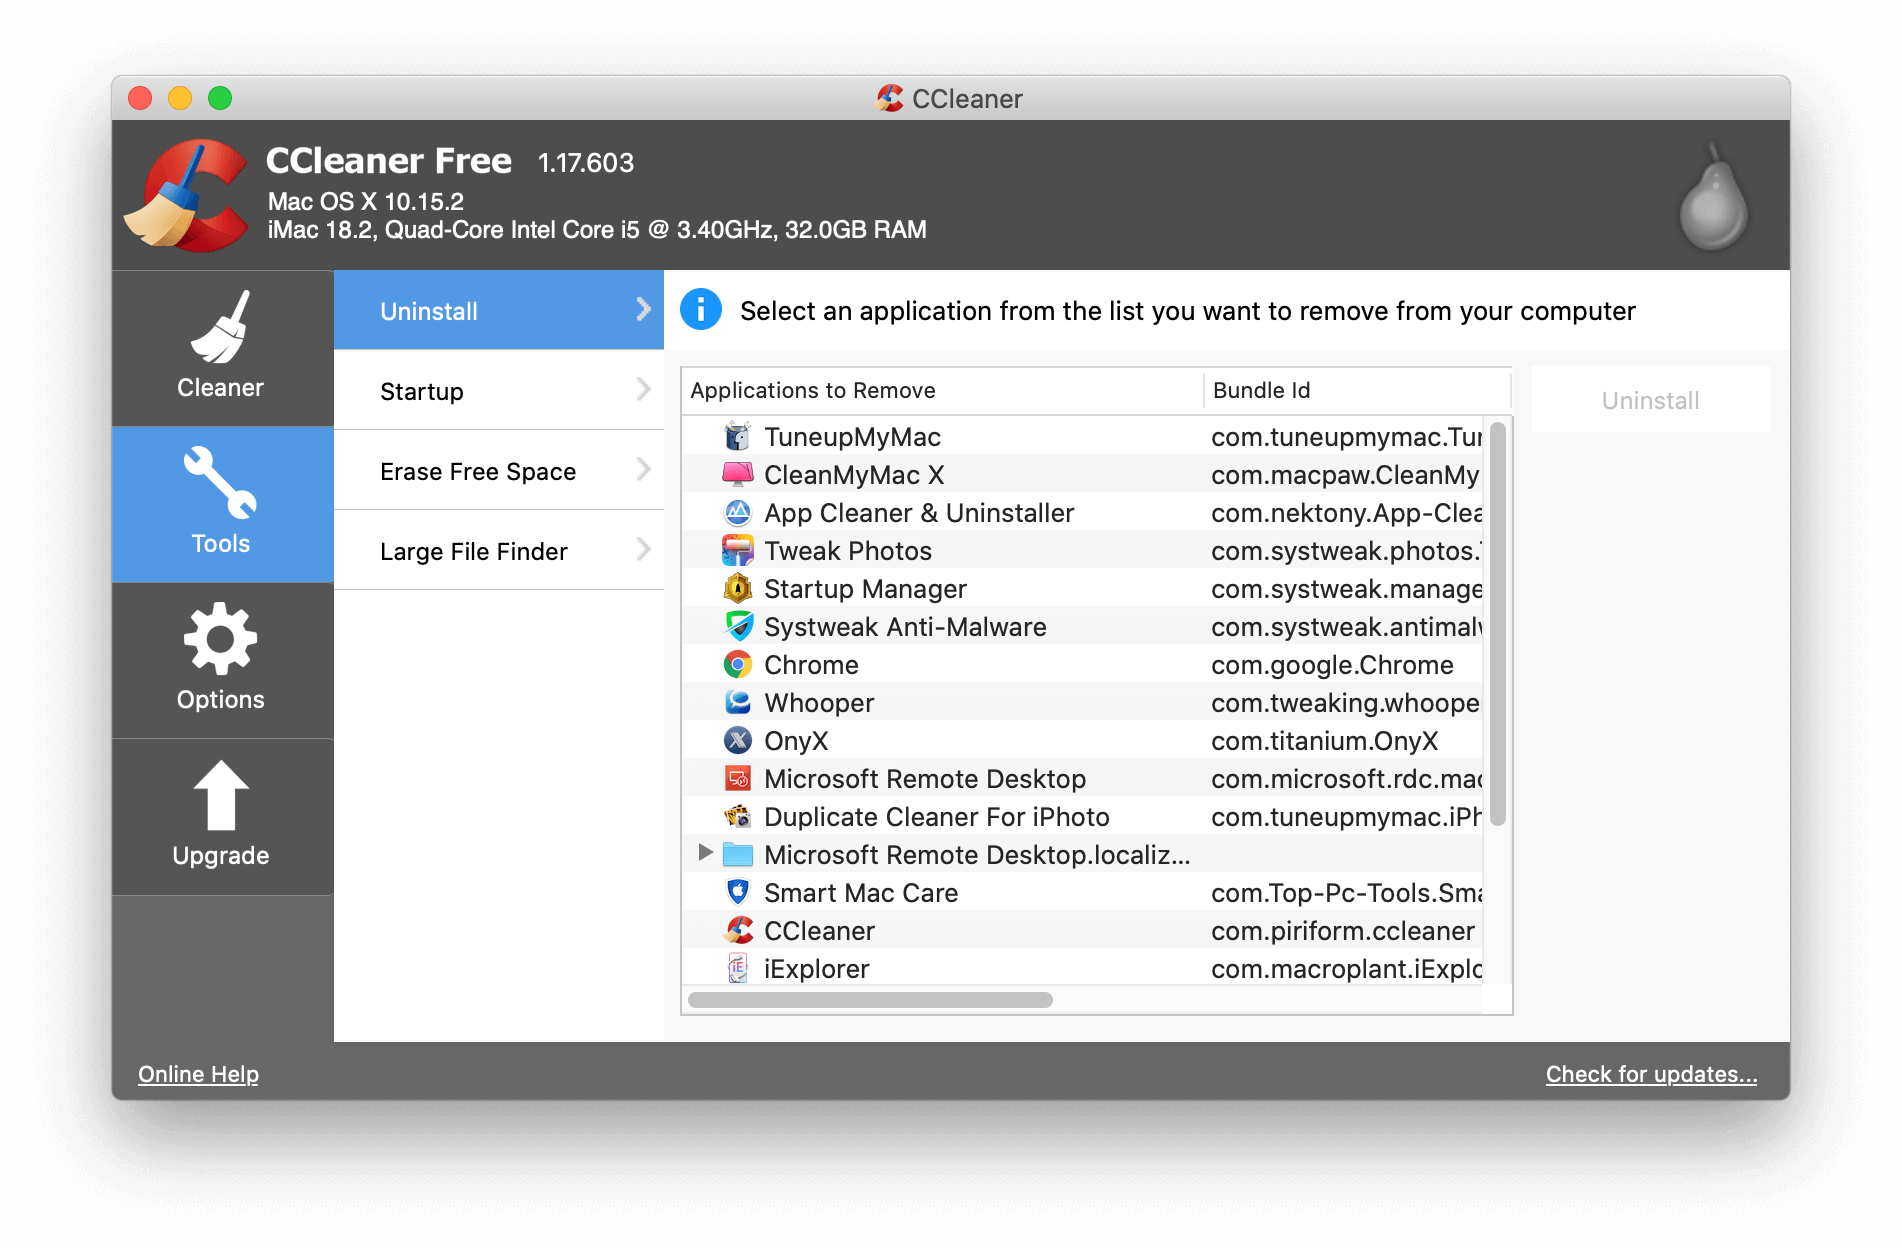Open the Large File Finder tab

498,550
